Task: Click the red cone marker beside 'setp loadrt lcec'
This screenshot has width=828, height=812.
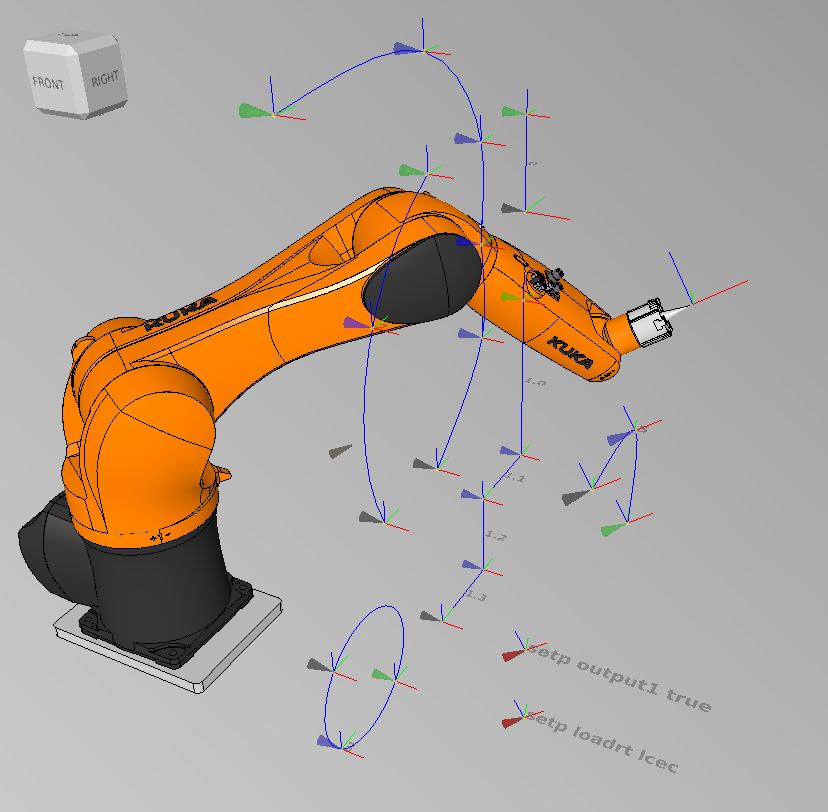Action: pos(512,722)
